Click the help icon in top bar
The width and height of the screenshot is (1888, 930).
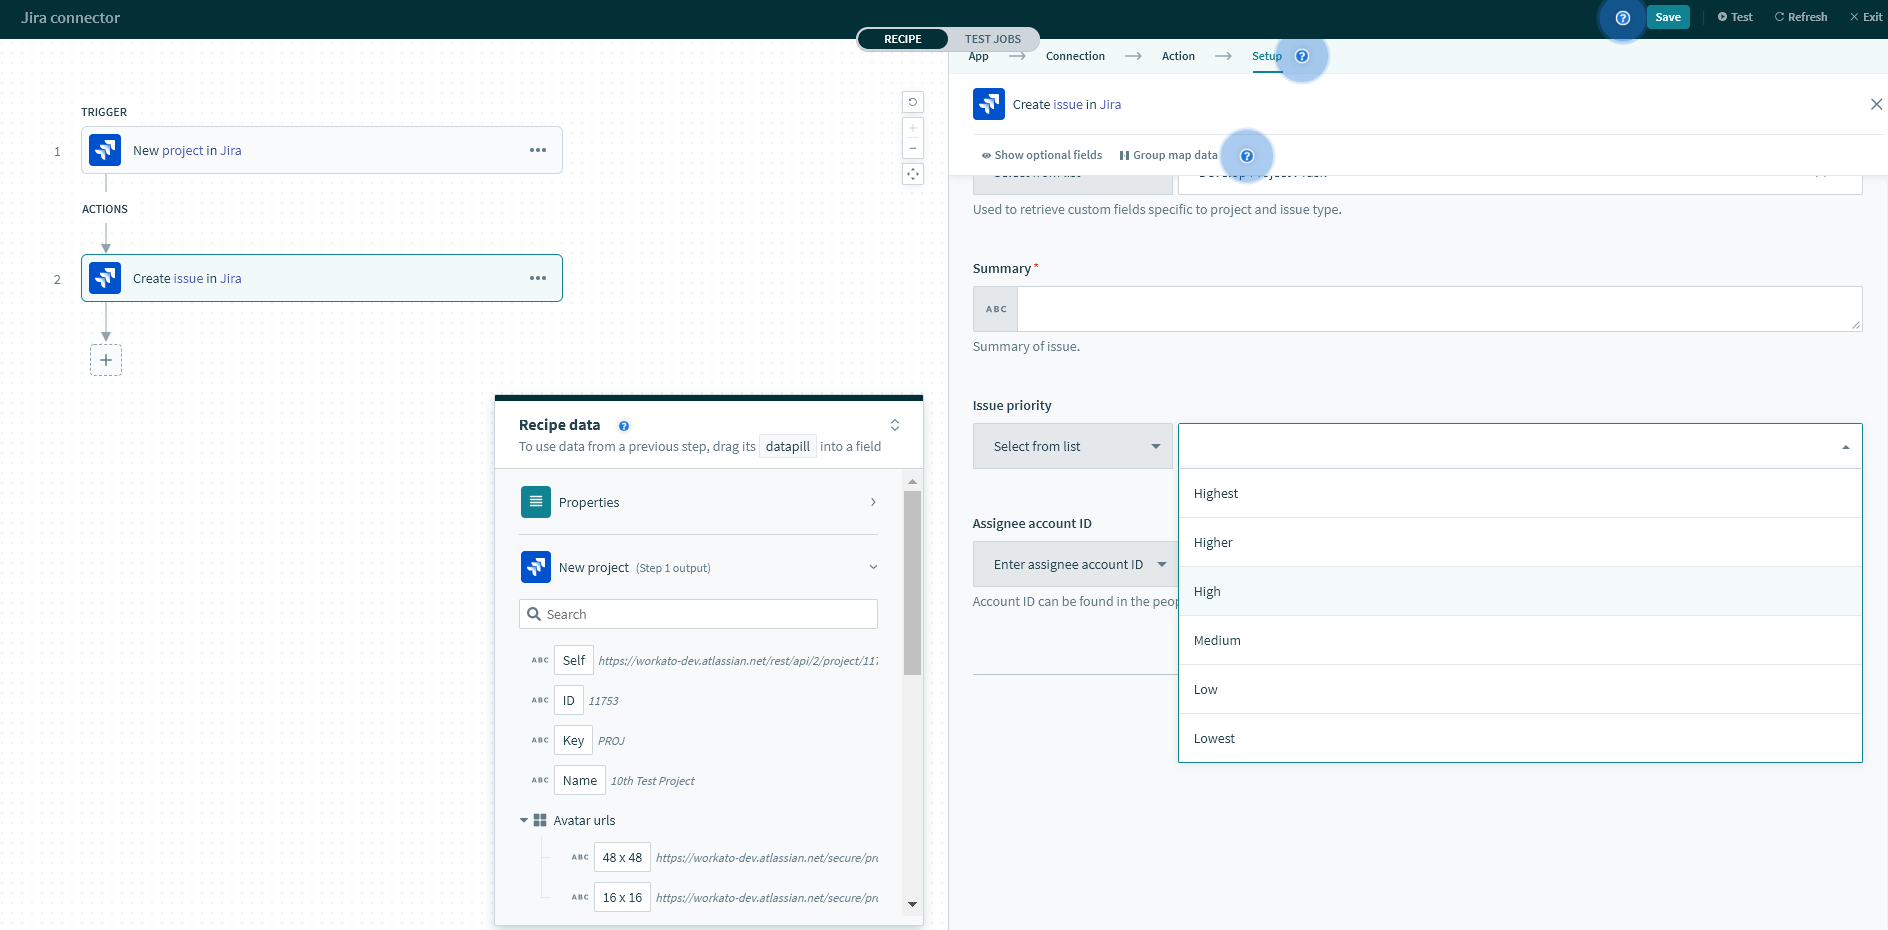[x=1622, y=17]
